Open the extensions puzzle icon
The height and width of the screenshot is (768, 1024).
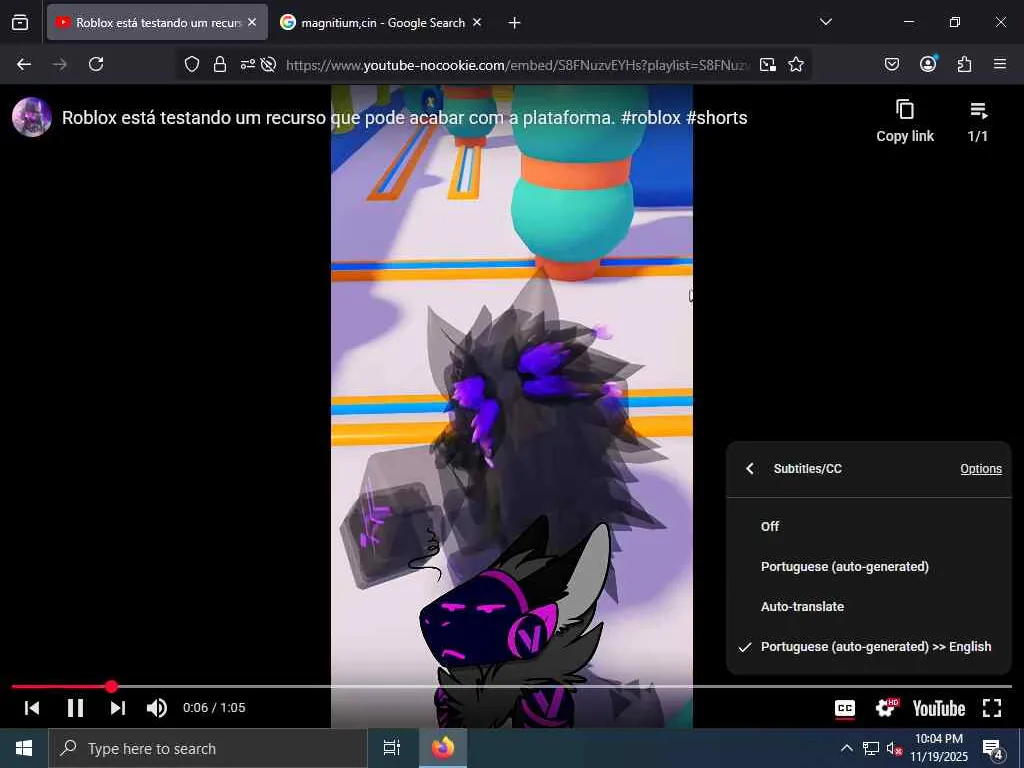pos(964,64)
